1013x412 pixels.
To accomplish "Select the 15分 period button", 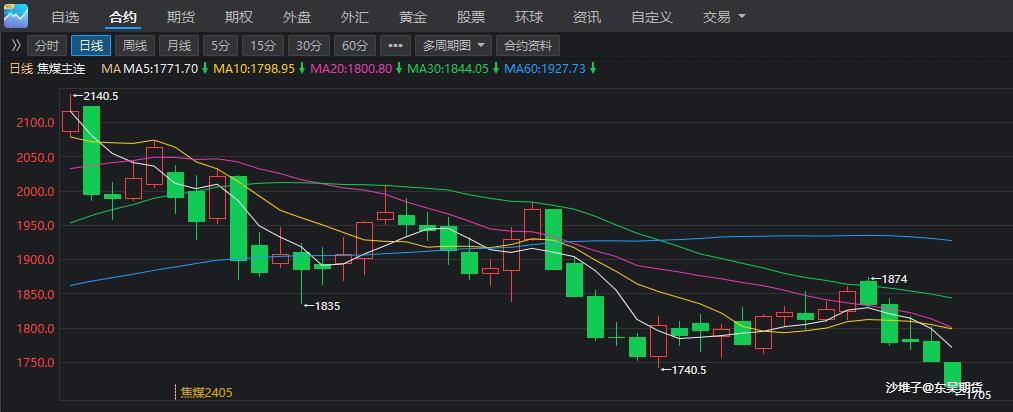I will [264, 45].
